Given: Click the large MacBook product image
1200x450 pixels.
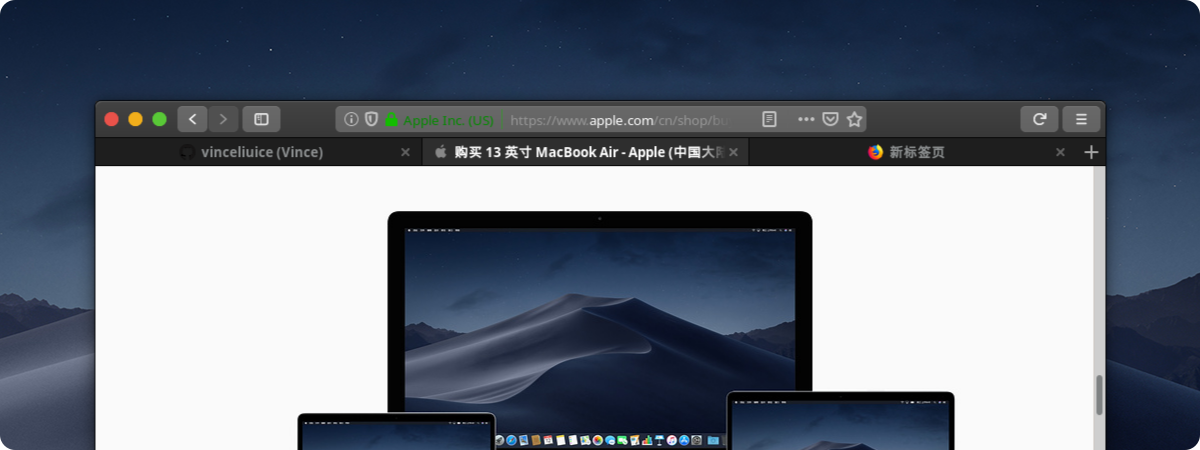Looking at the screenshot, I should click(600, 330).
